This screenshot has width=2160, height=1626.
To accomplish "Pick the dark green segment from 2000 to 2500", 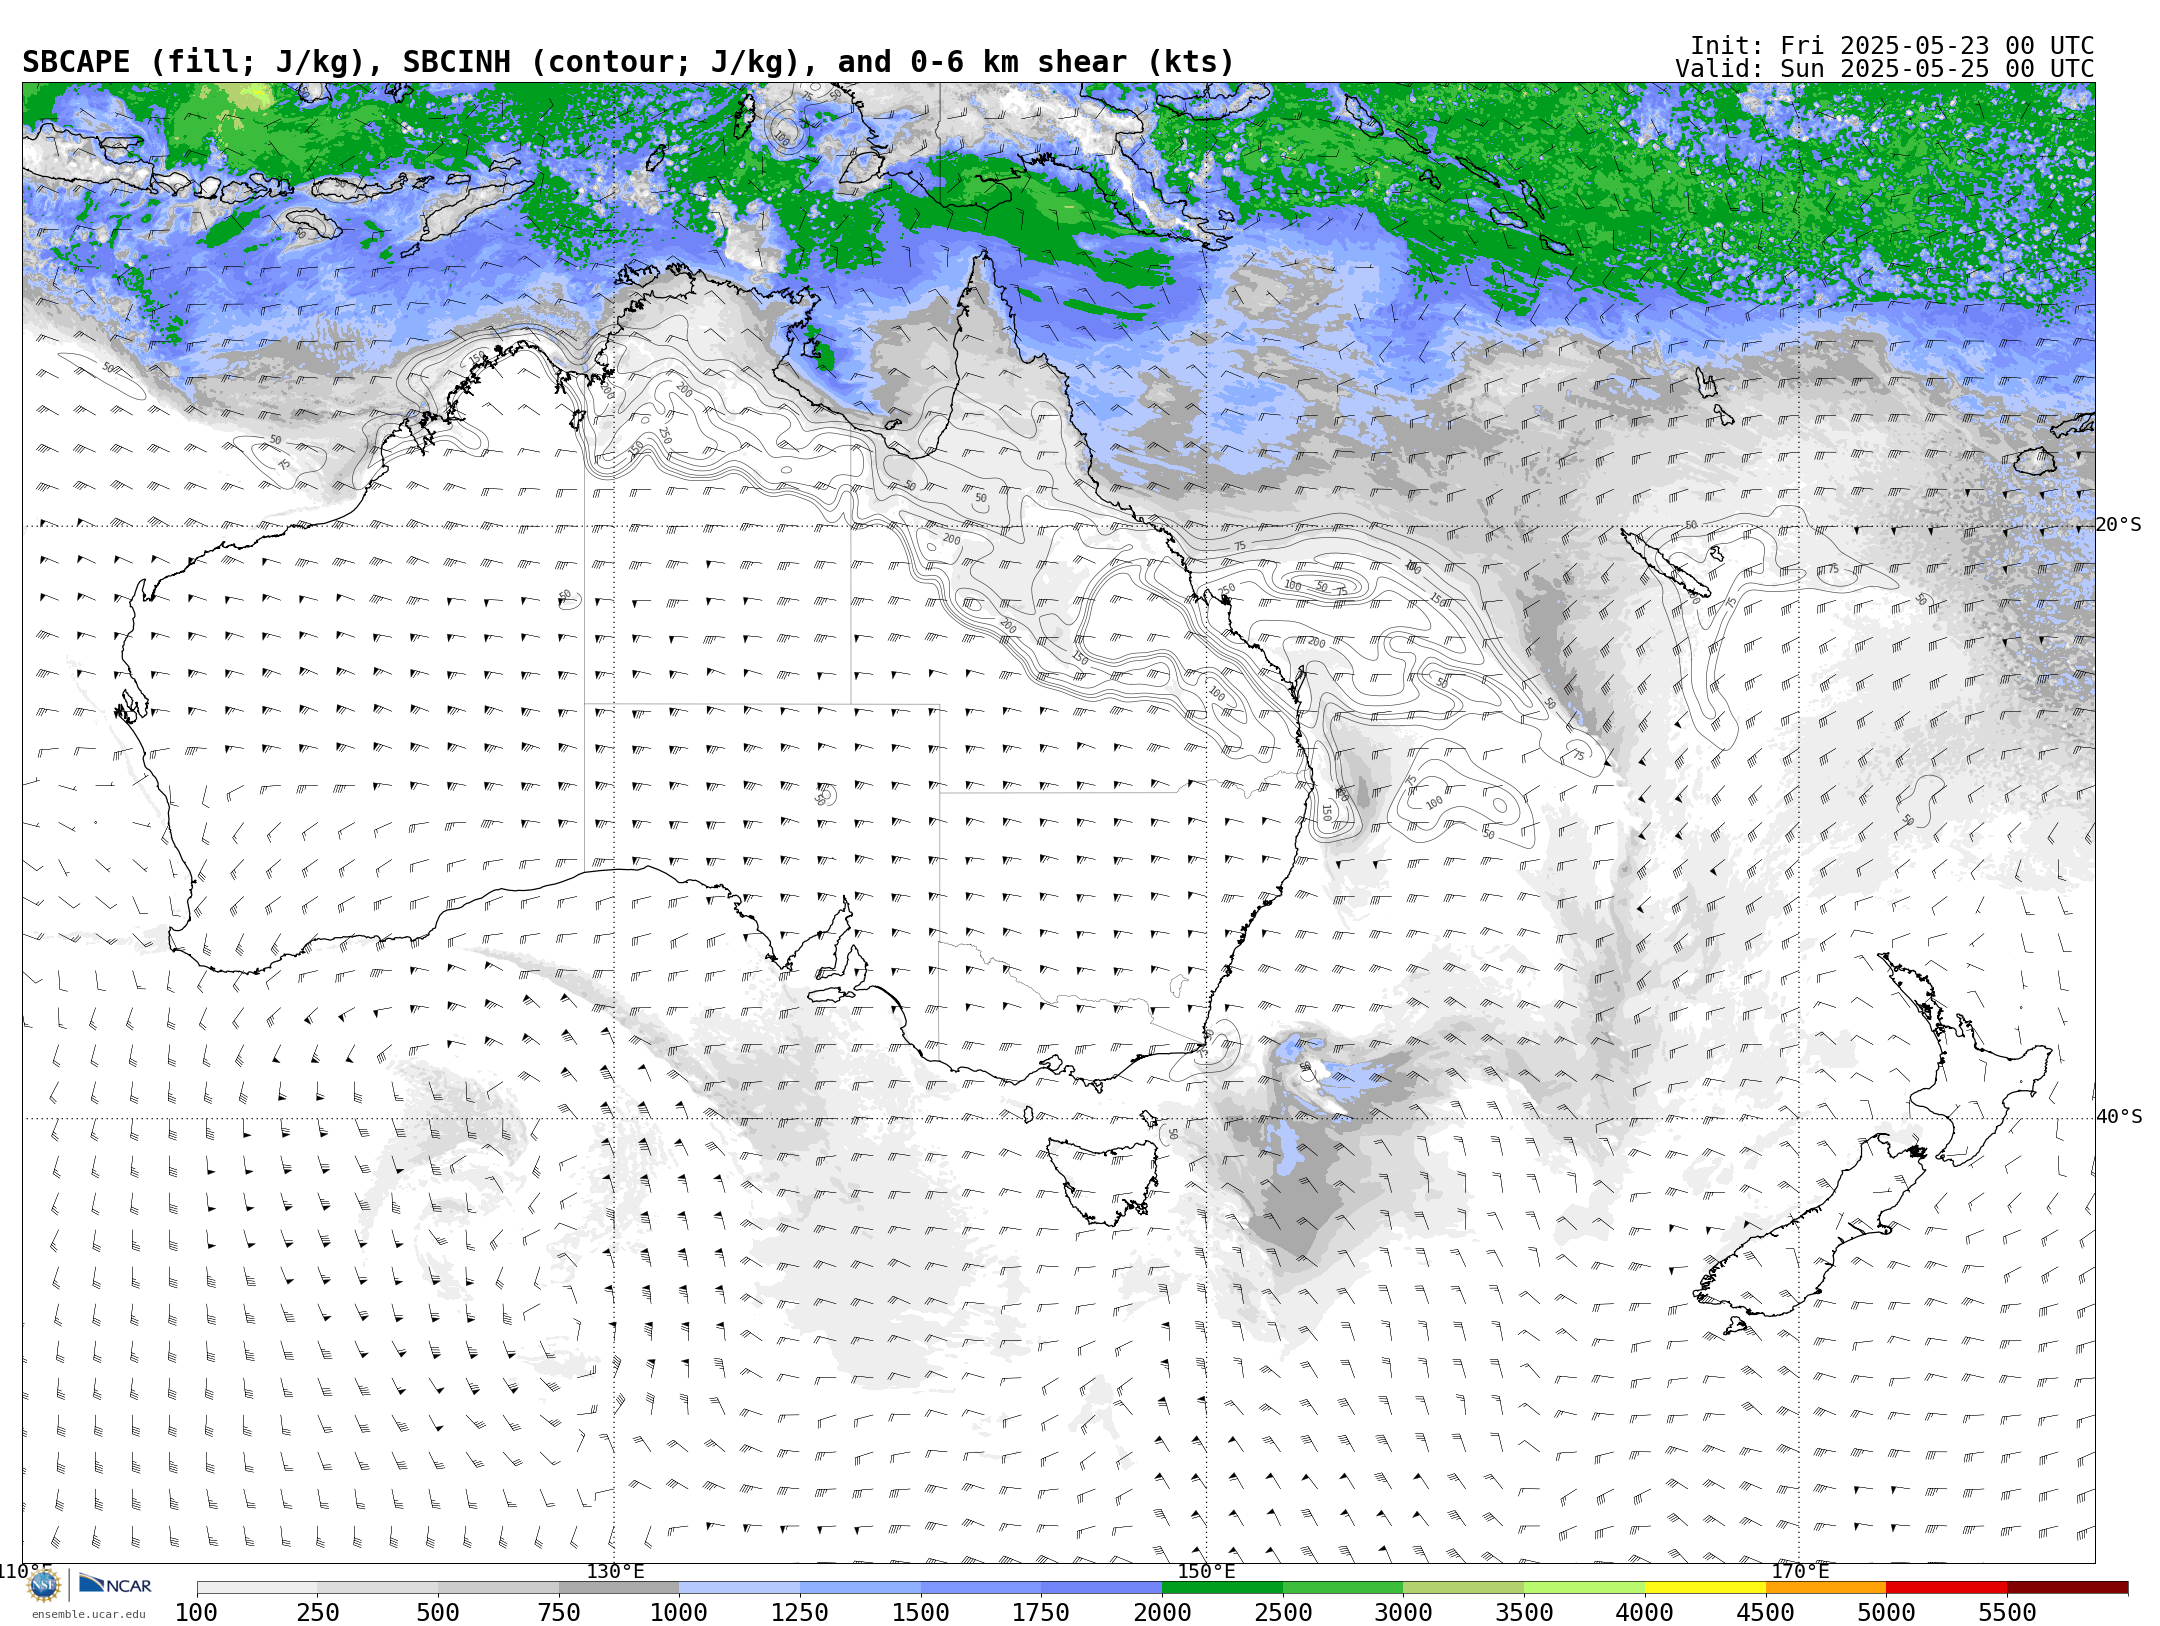I will point(1222,1588).
